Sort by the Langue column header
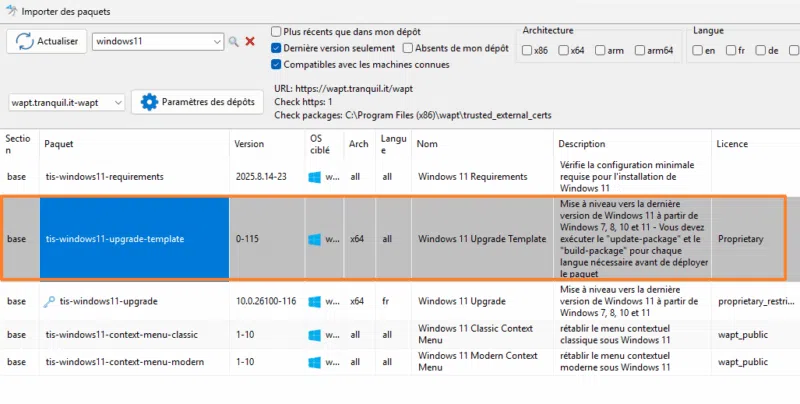Image resolution: width=800 pixels, height=404 pixels. 393,144
